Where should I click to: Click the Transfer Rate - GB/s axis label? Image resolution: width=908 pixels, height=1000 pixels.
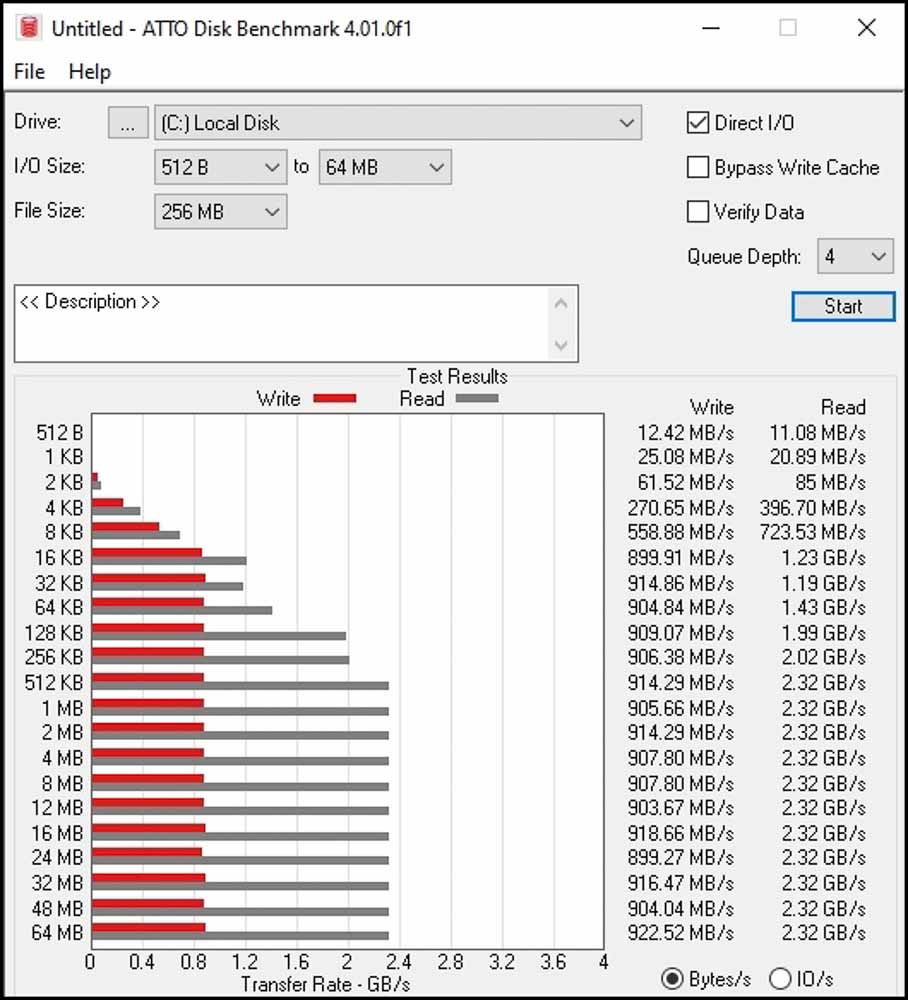coord(325,984)
